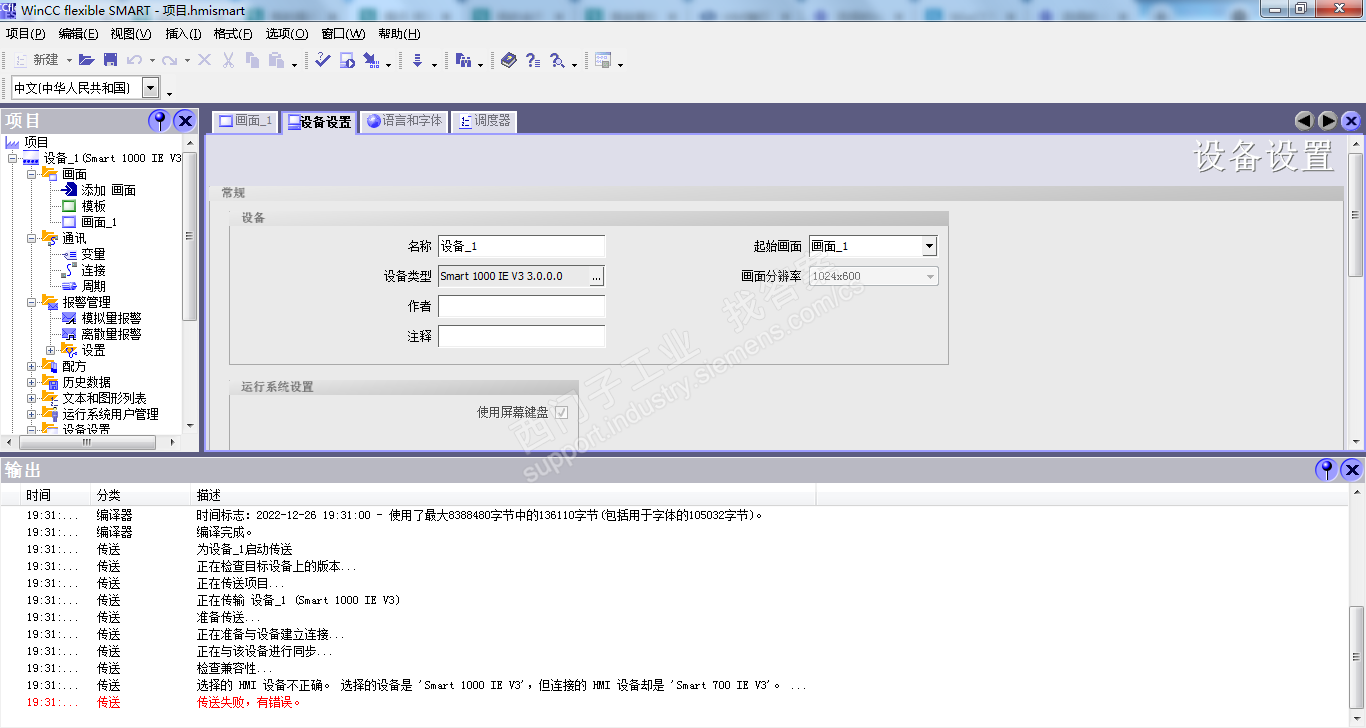Open the 插入(I) menu

(183, 34)
